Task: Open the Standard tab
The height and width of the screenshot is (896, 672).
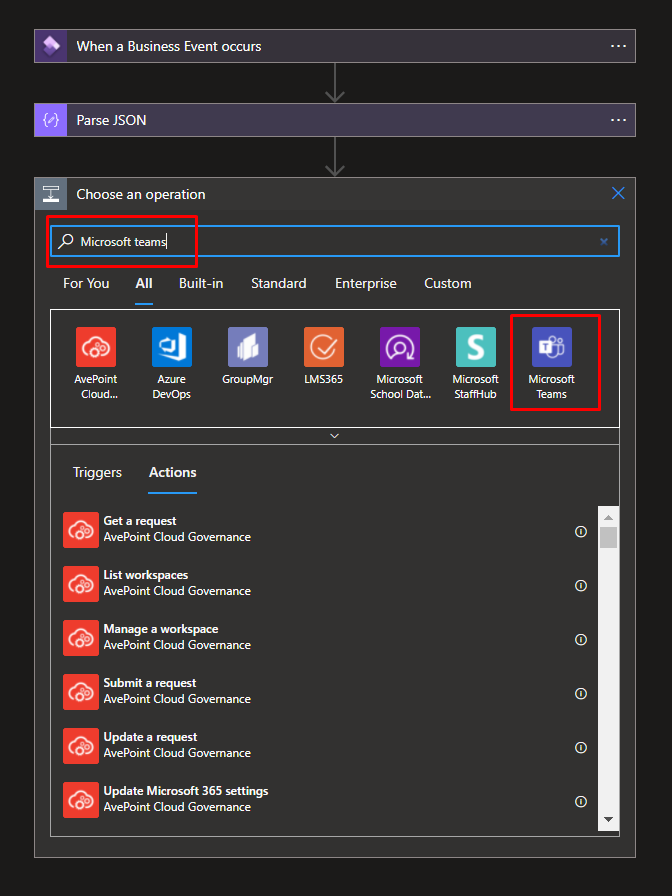Action: click(x=279, y=283)
